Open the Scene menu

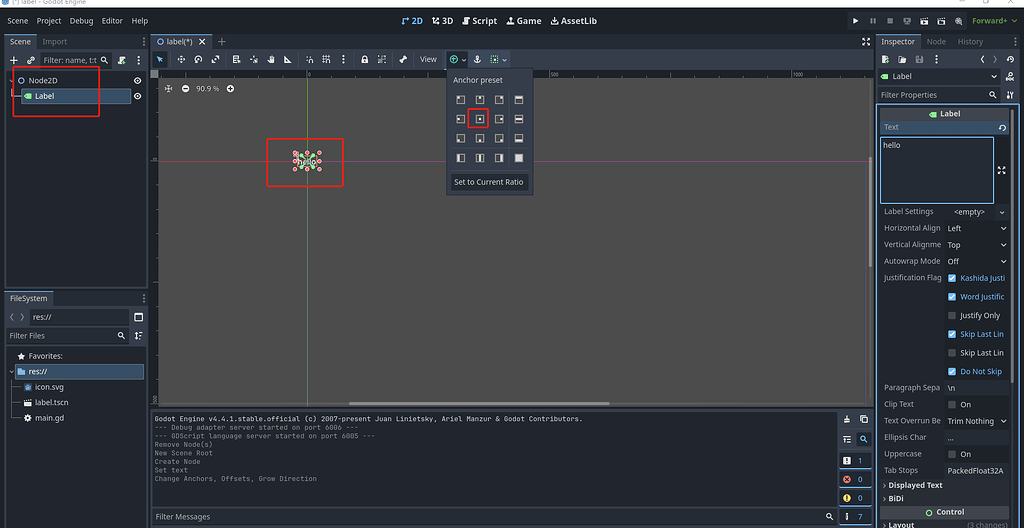coord(18,21)
